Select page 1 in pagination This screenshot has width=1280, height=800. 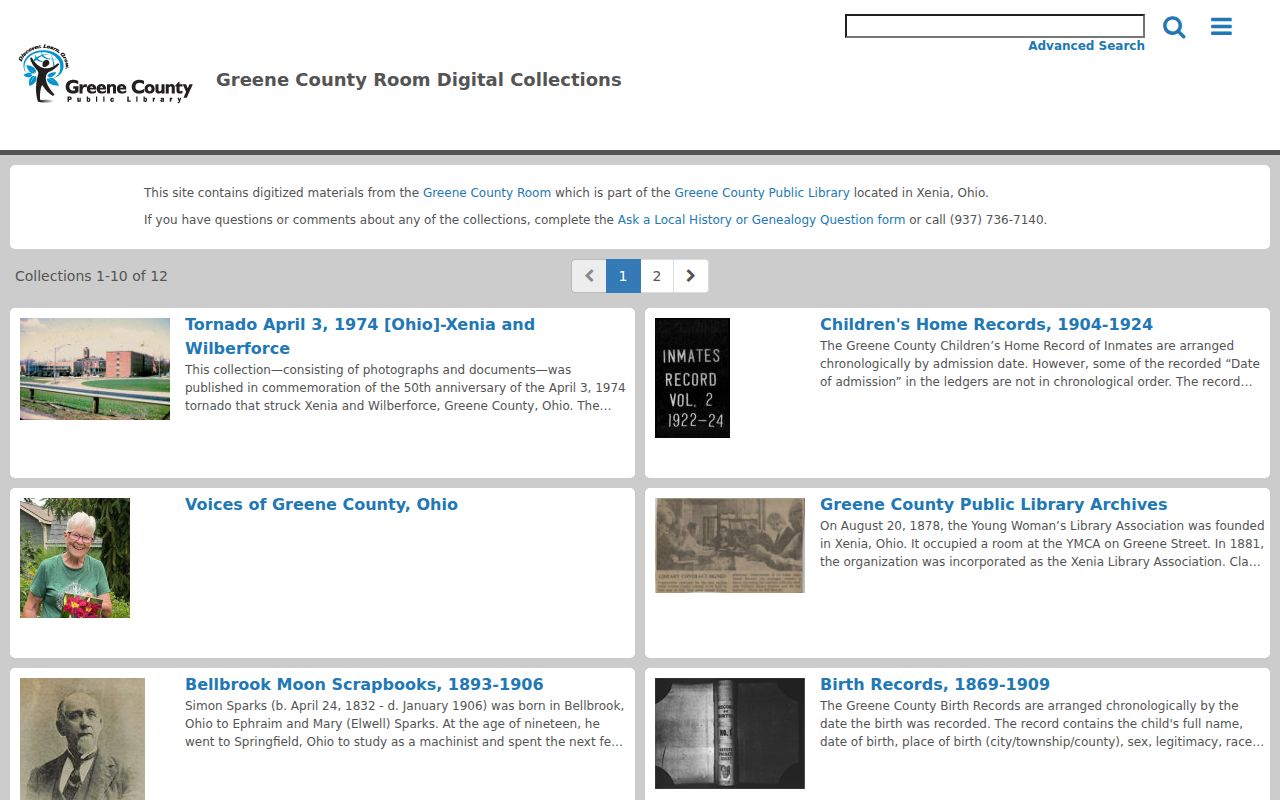click(x=623, y=276)
